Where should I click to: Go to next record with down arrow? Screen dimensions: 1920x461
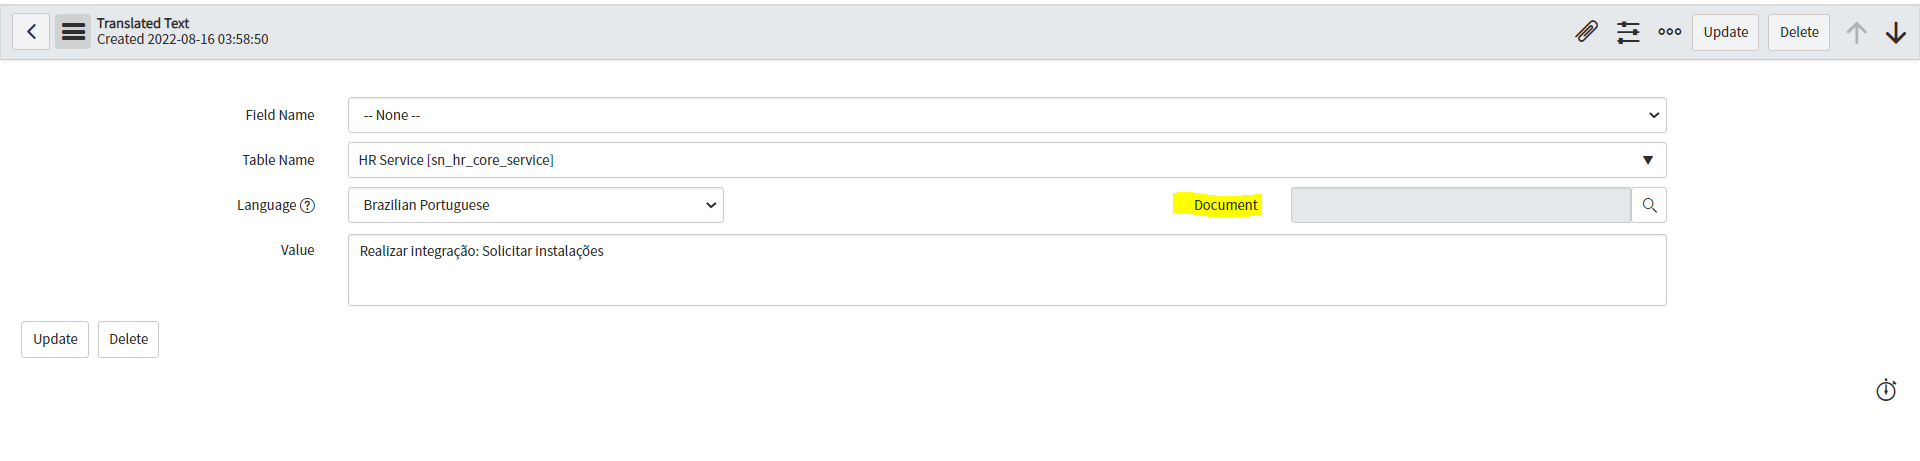[x=1896, y=32]
